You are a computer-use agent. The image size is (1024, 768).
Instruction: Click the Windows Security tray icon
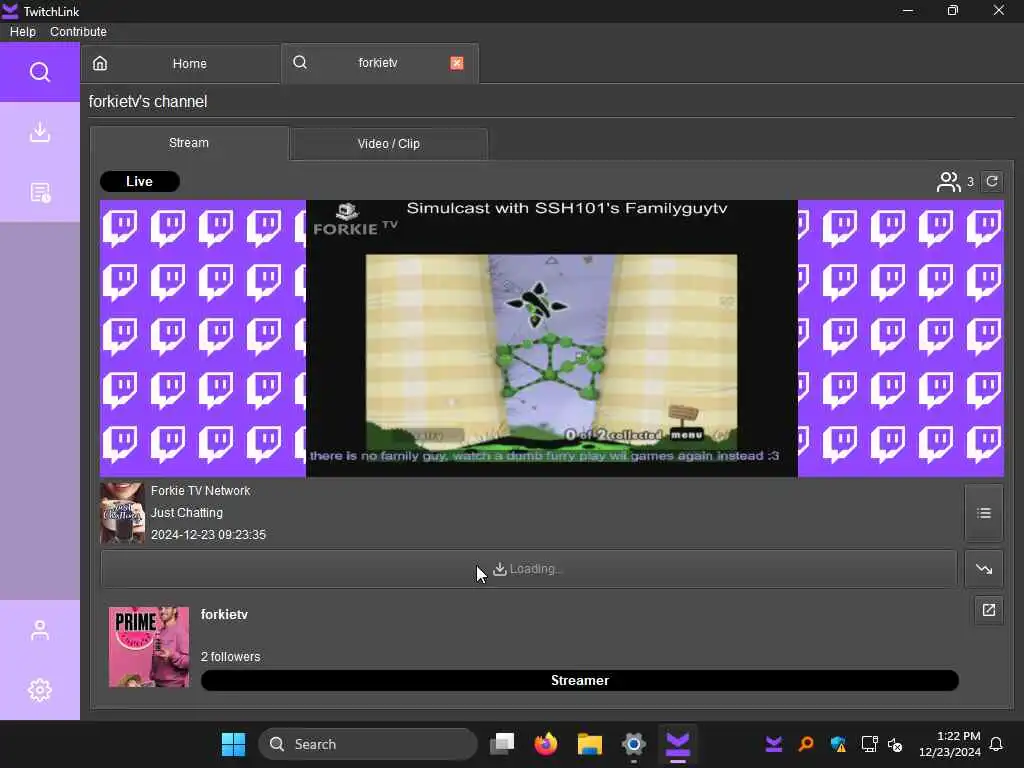point(838,744)
